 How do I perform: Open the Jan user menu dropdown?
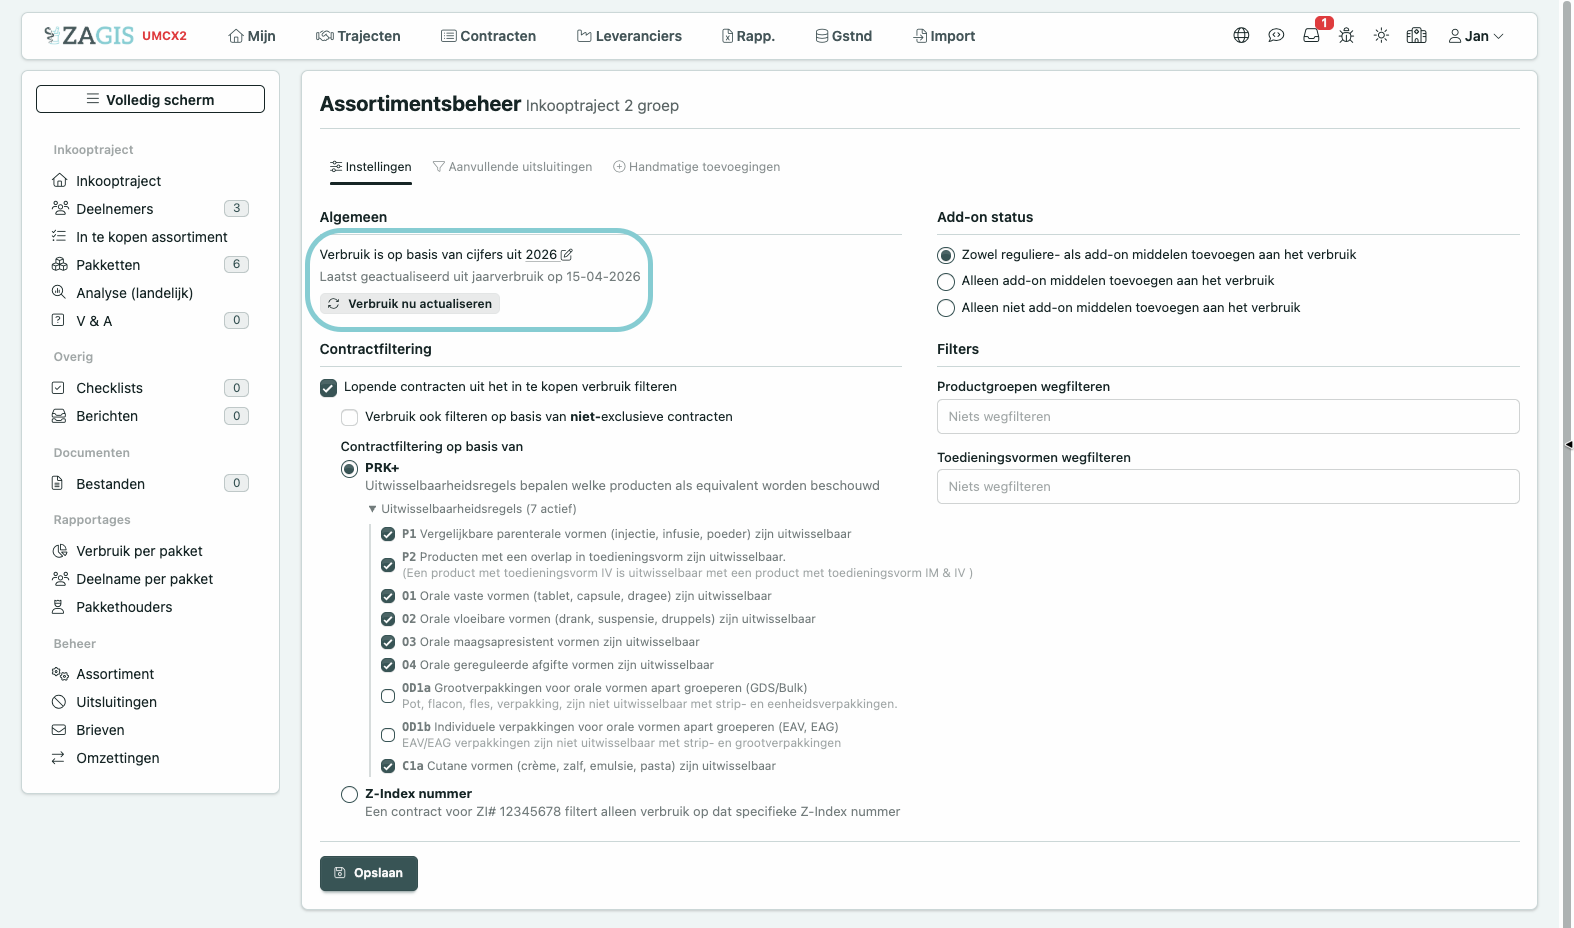pos(1476,36)
